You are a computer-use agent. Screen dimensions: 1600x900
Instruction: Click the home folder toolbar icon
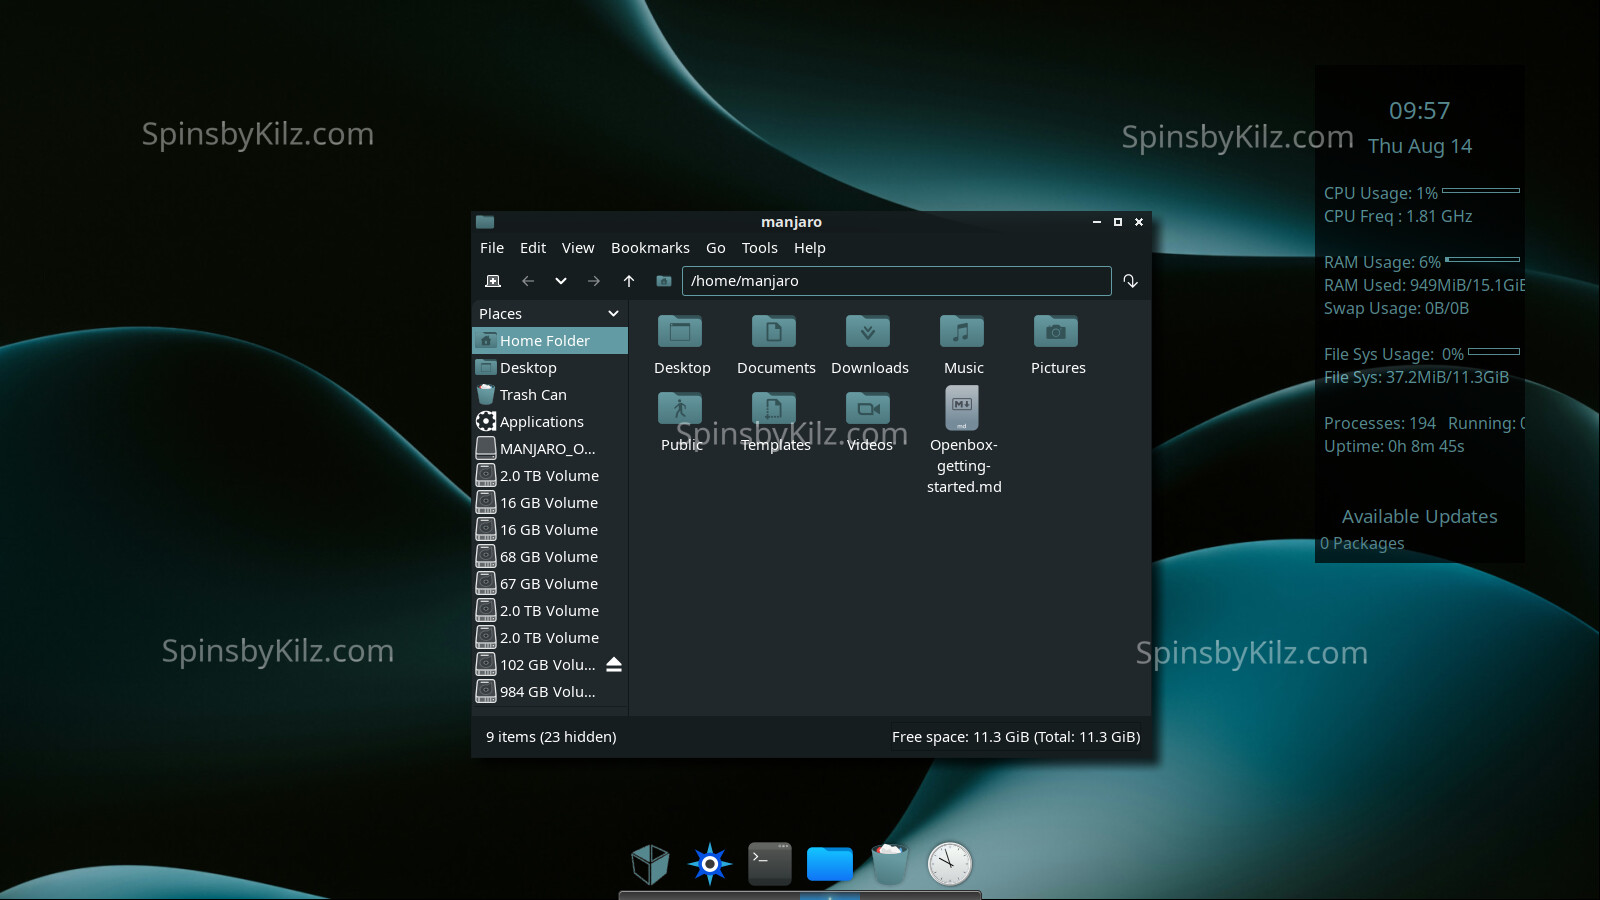[663, 281]
